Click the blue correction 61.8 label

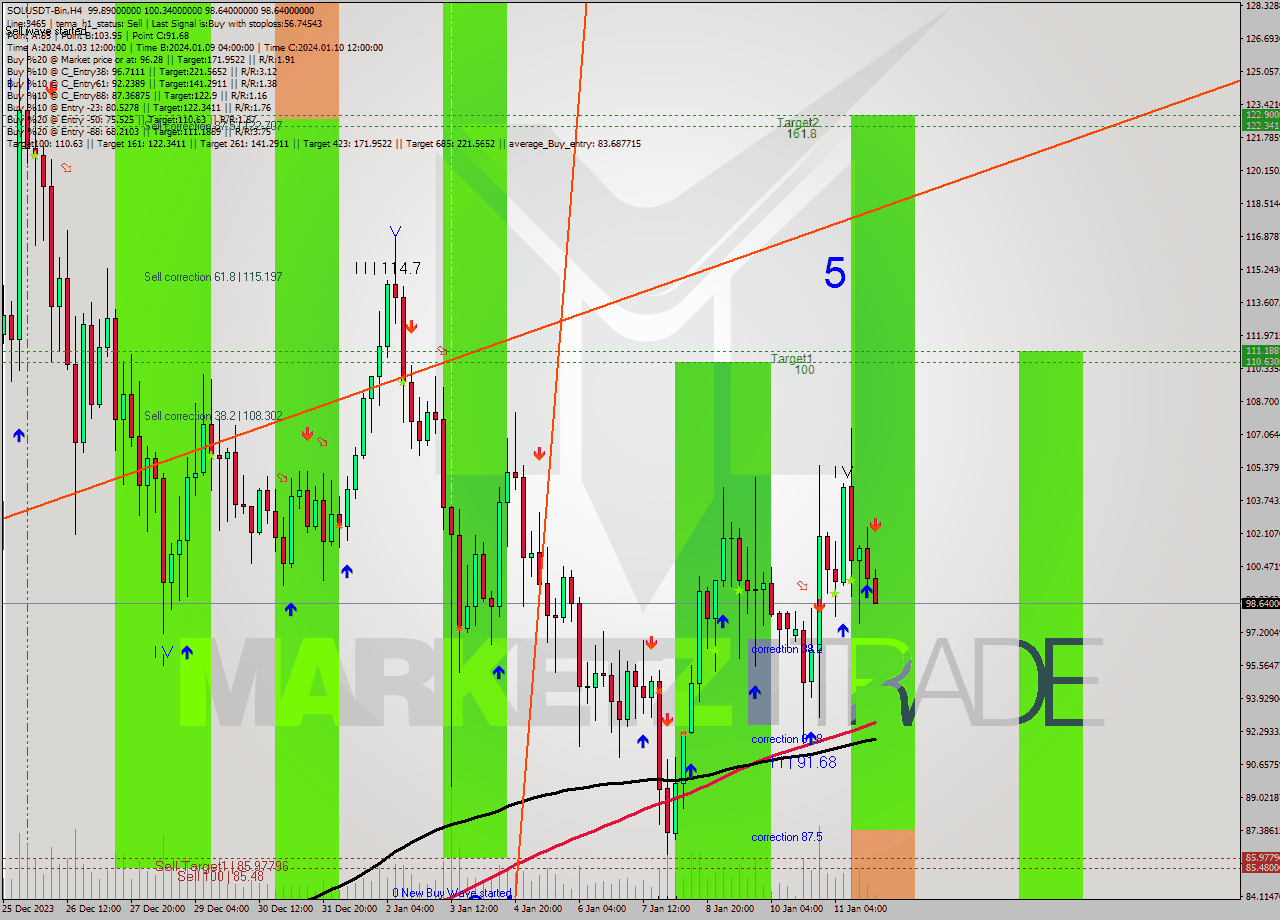tap(787, 739)
